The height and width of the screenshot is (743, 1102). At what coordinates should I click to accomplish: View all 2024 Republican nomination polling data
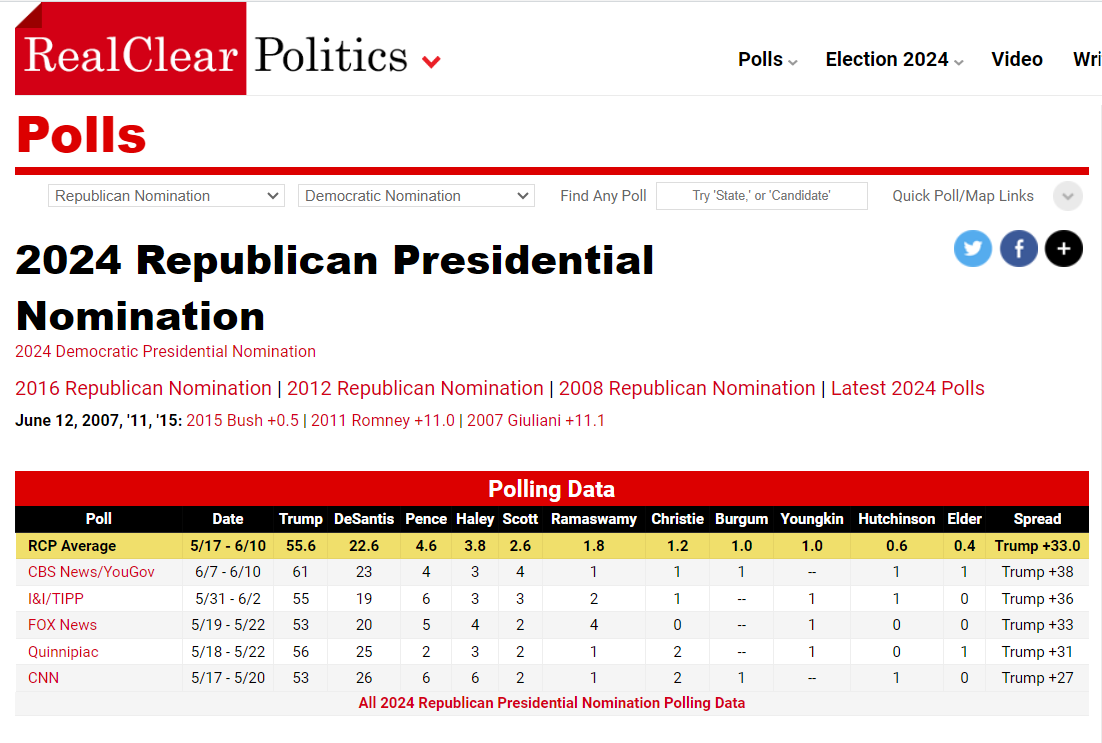click(551, 703)
